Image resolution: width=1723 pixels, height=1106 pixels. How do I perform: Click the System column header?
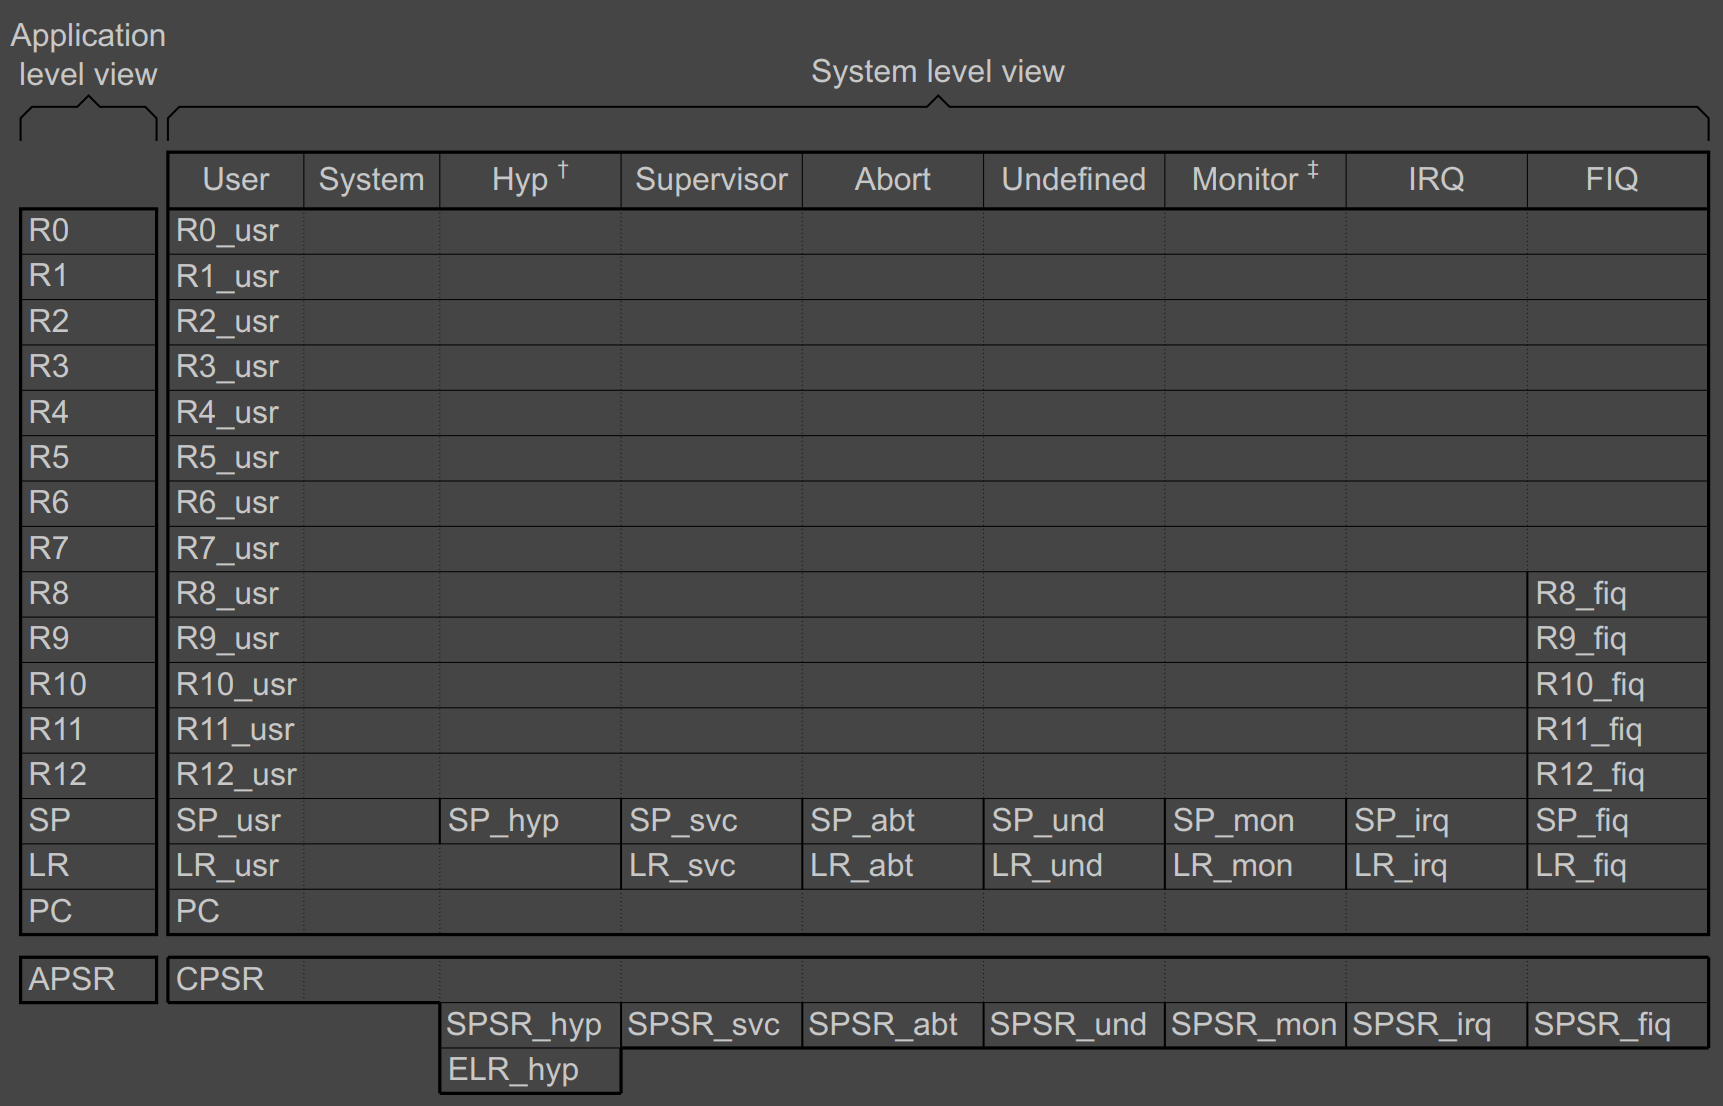tap(371, 180)
